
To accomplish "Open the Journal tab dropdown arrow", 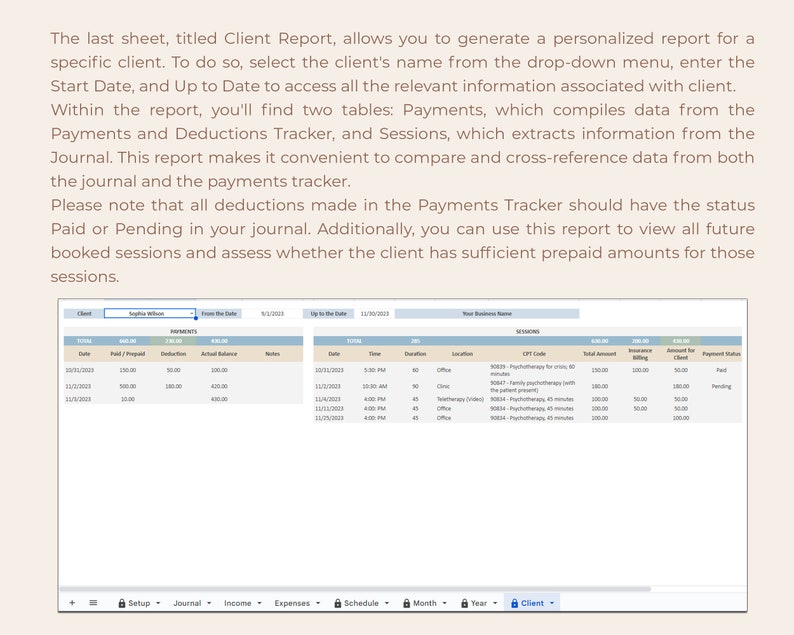I will pyautogui.click(x=209, y=603).
